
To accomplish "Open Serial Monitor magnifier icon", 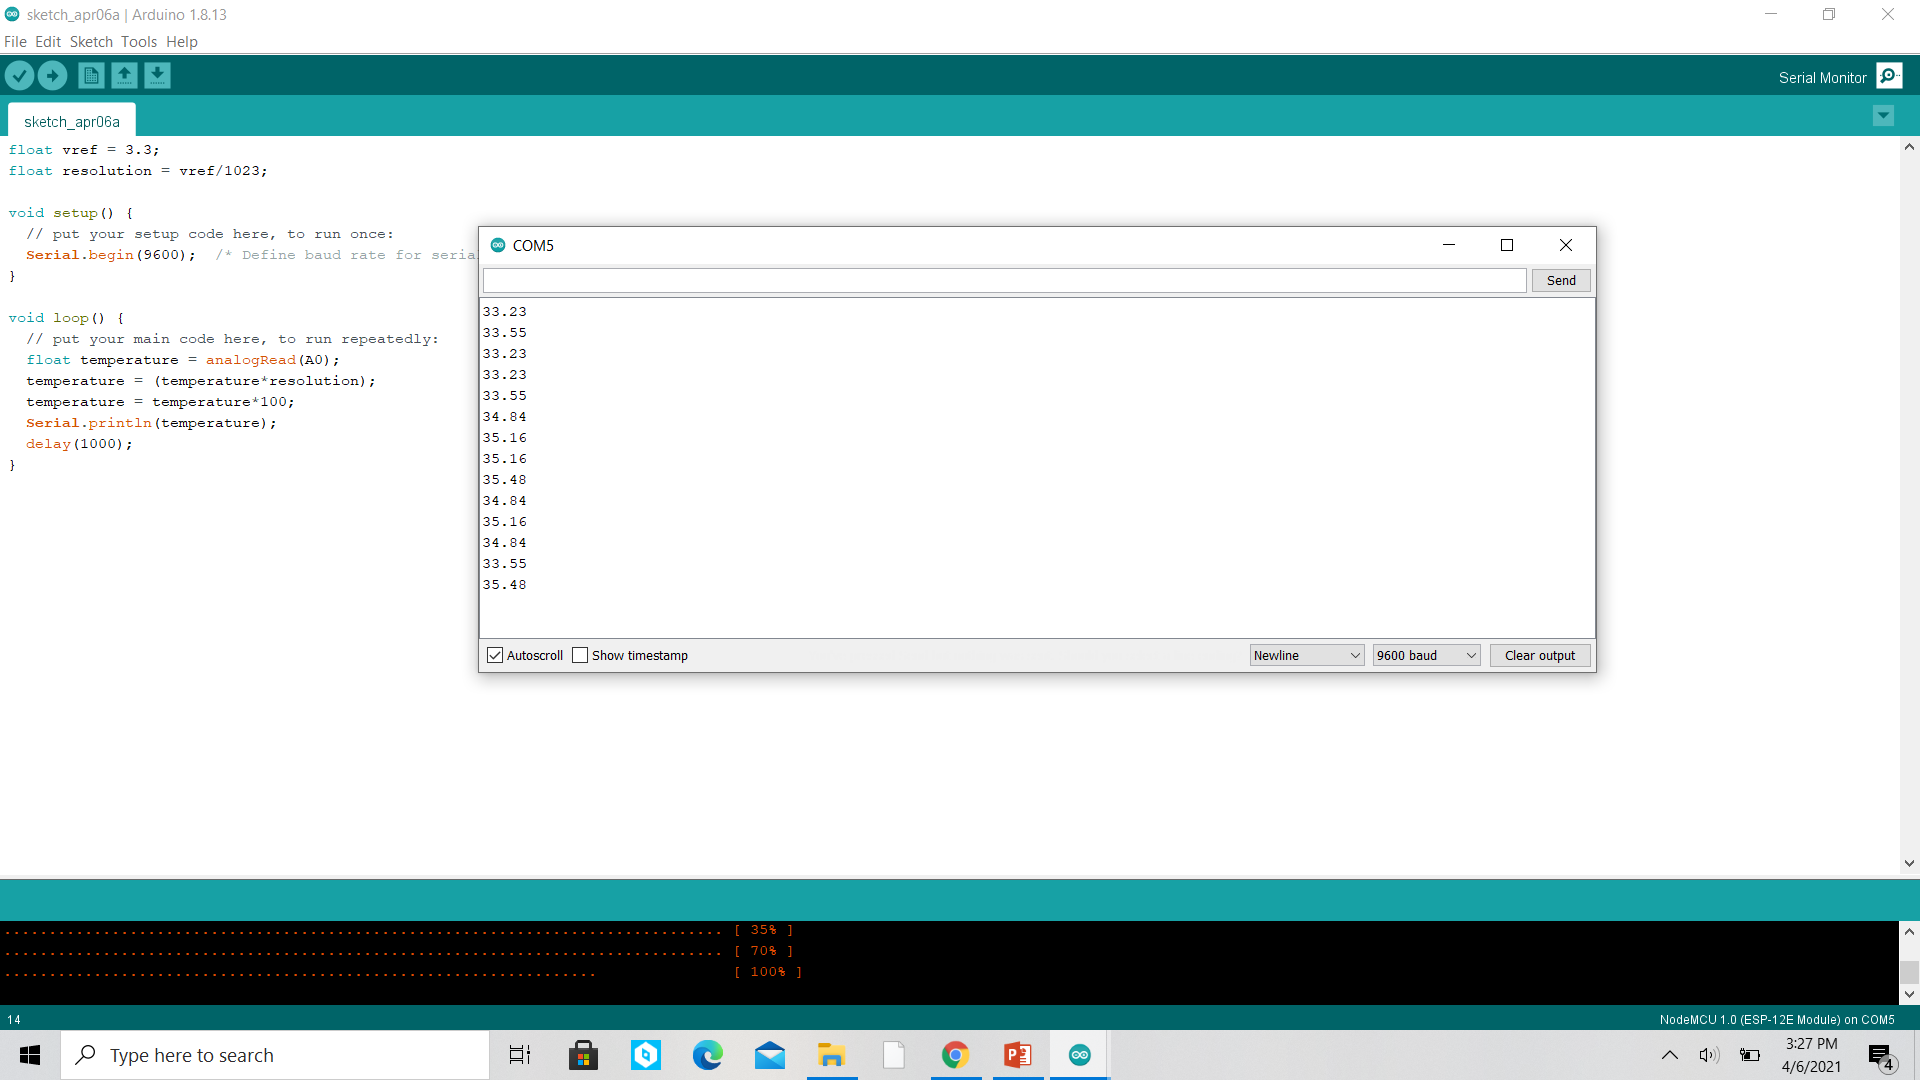I will pyautogui.click(x=1889, y=76).
